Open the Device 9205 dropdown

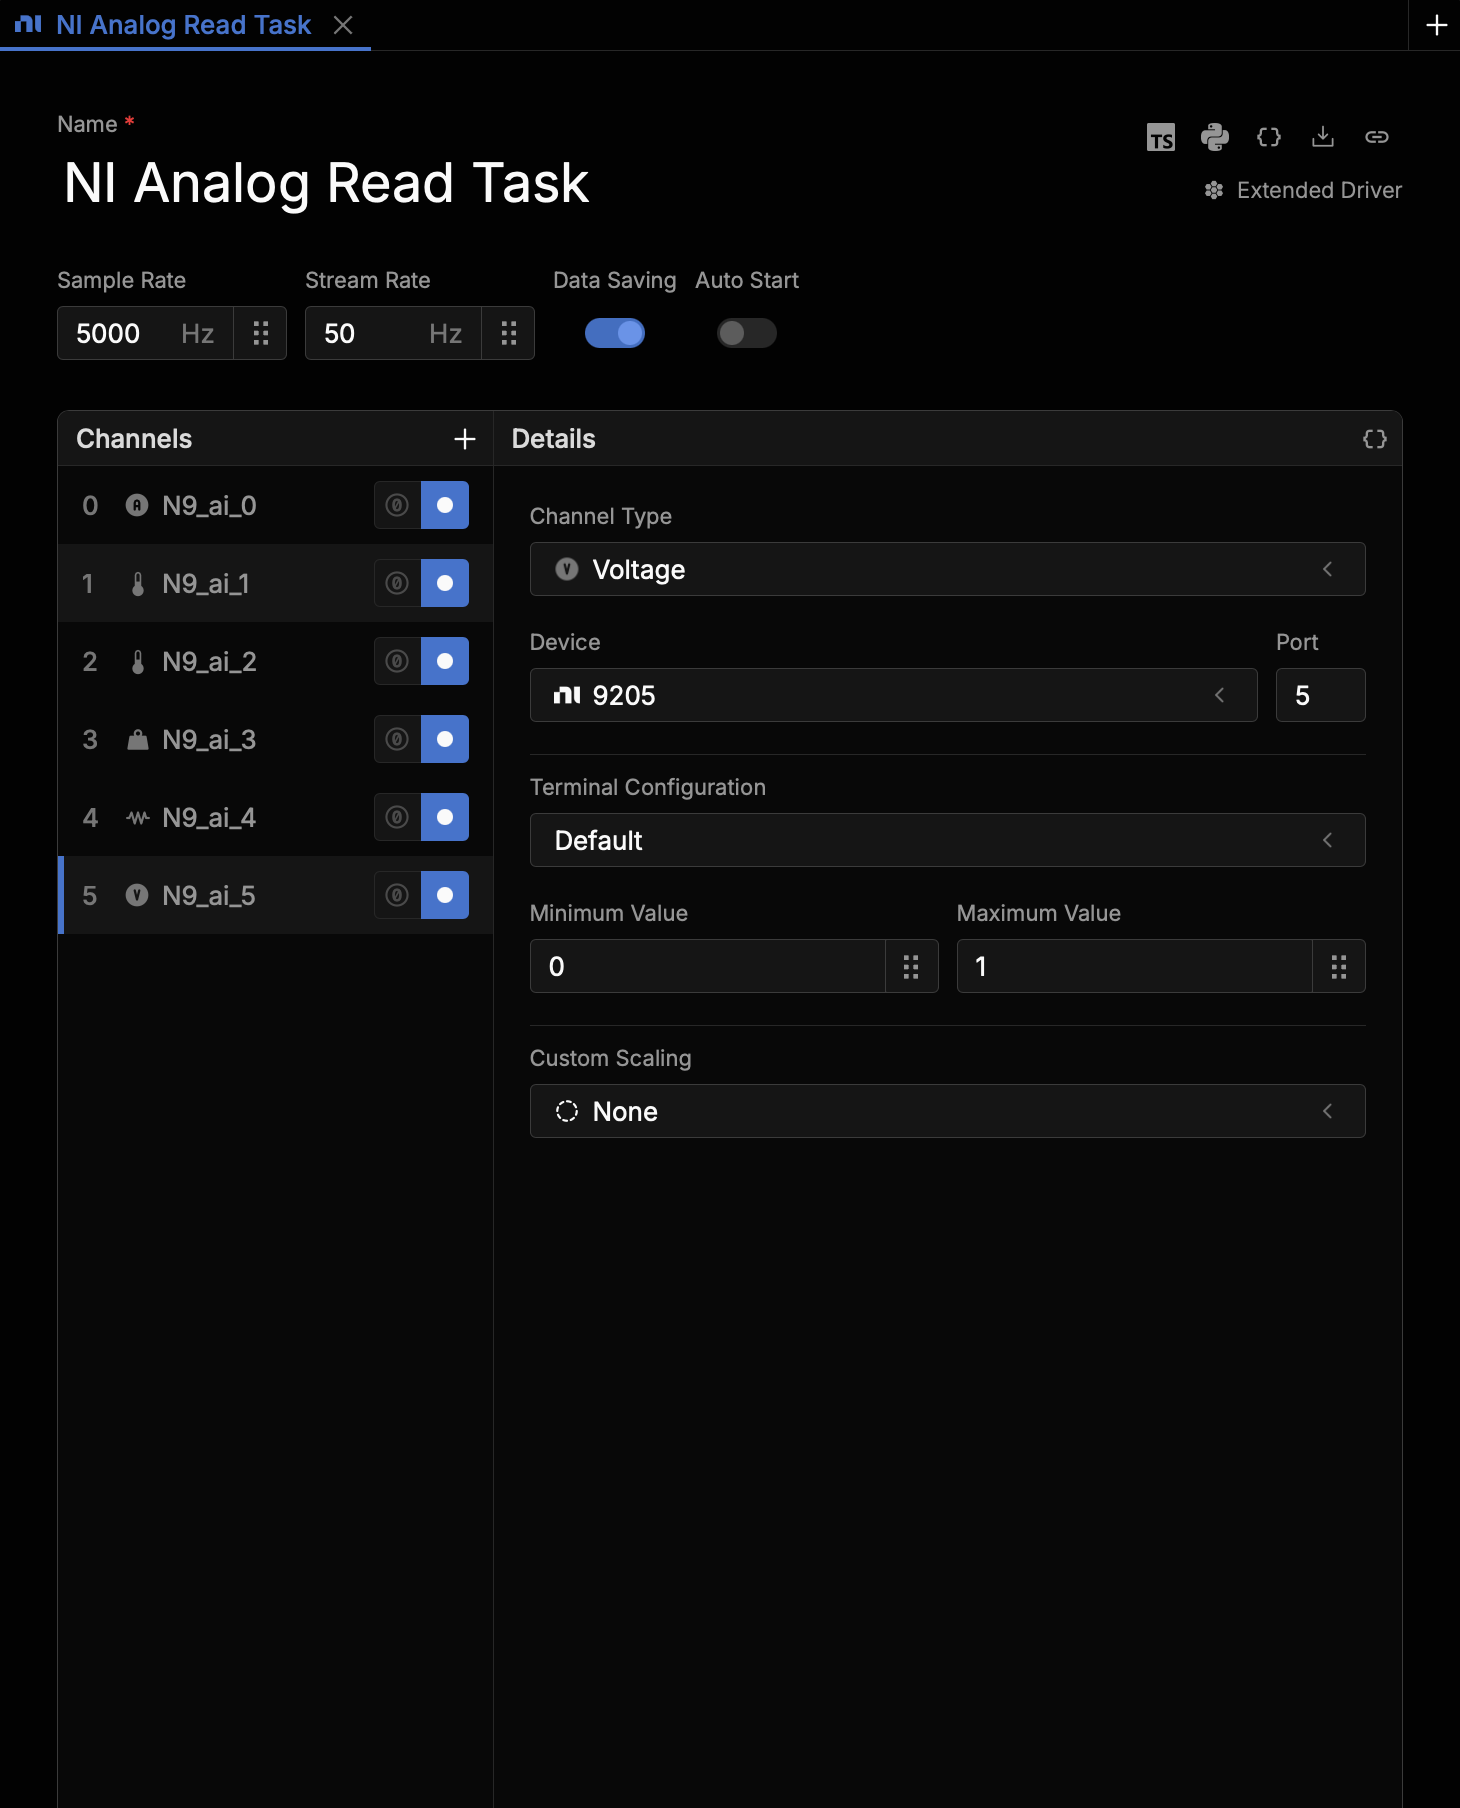pyautogui.click(x=893, y=695)
